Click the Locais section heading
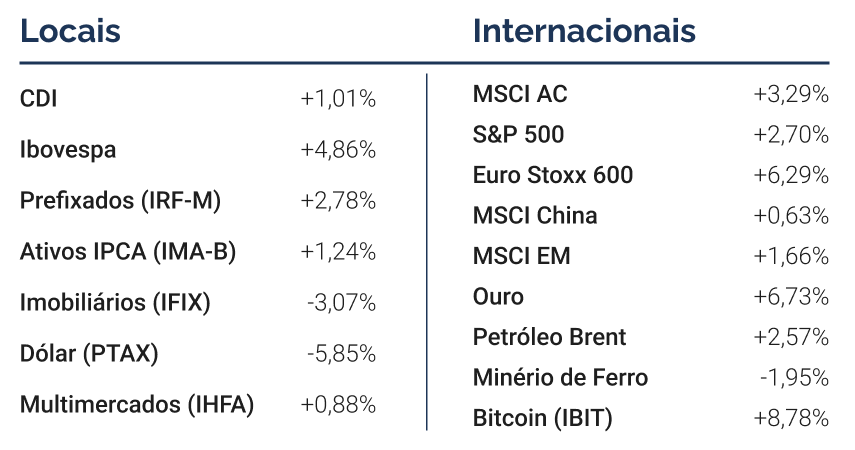Screen dimensions: 855x450 pos(70,31)
